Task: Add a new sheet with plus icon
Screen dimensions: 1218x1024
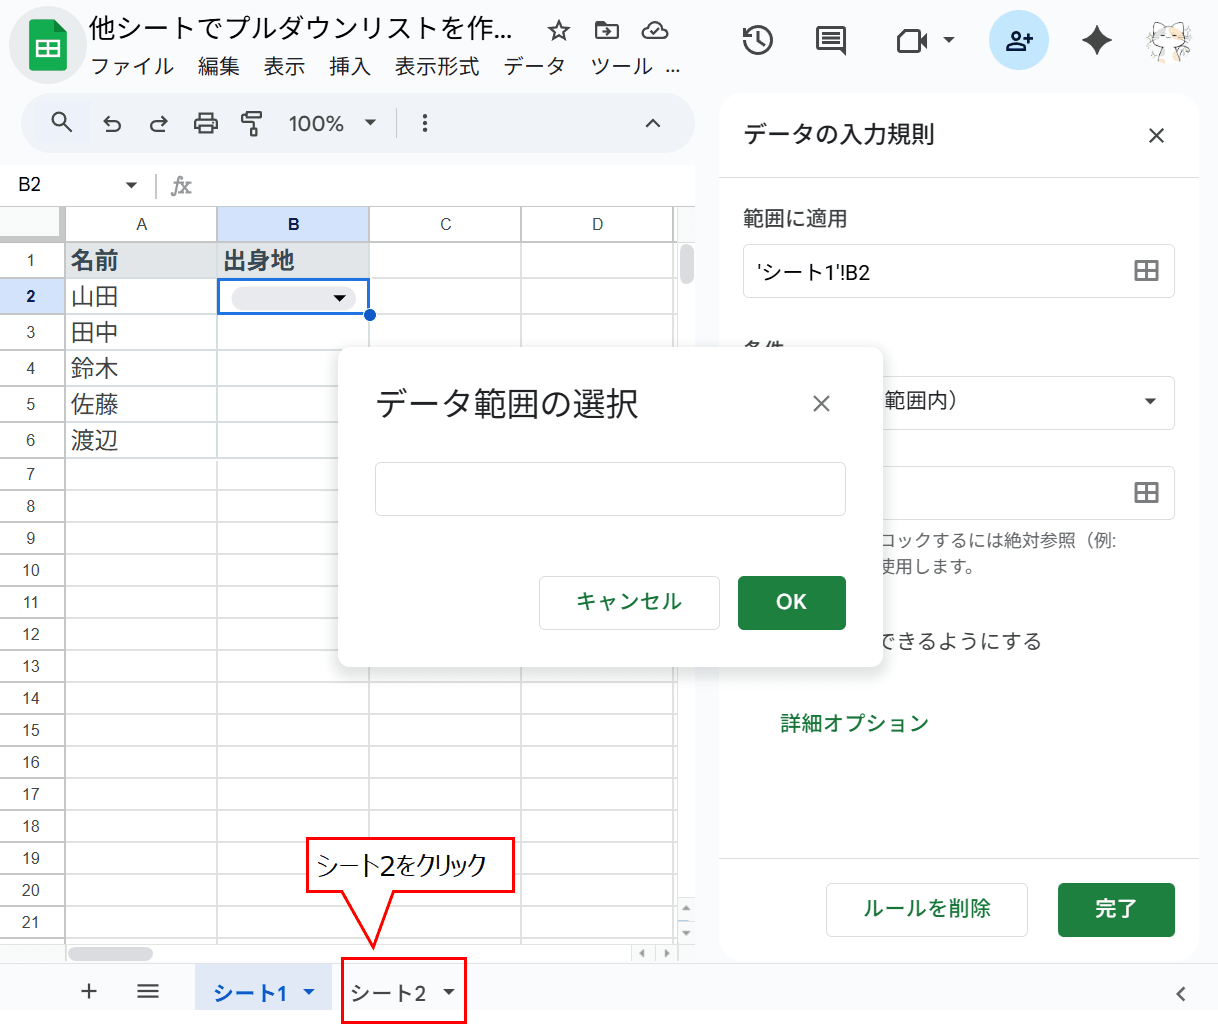Action: coord(88,991)
